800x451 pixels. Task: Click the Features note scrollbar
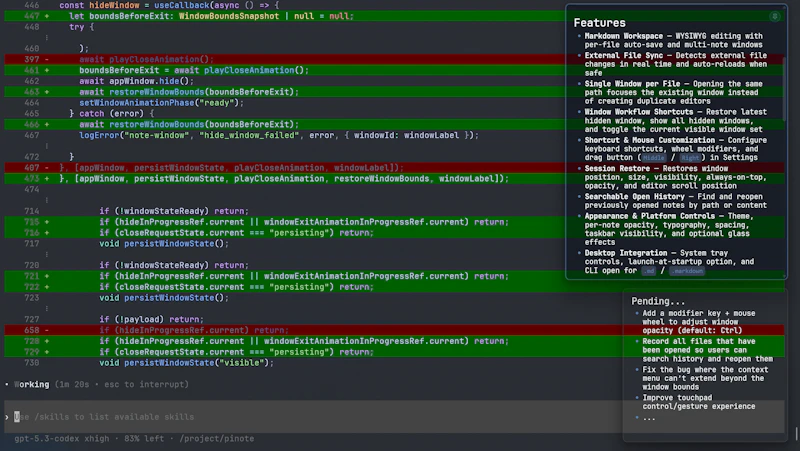pyautogui.click(x=784, y=87)
